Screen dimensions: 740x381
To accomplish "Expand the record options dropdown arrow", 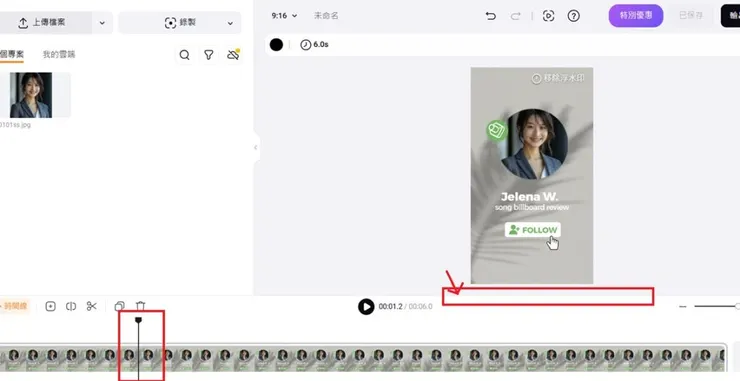I will [x=230, y=23].
